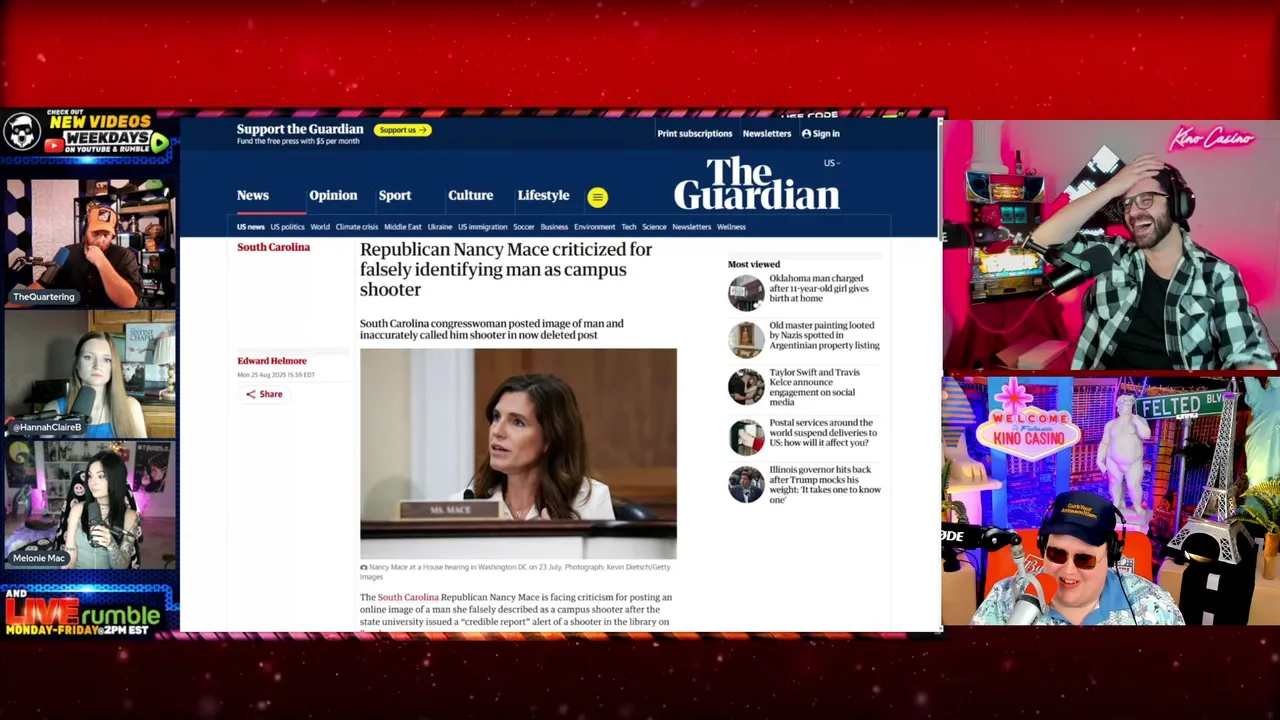The image size is (1280, 720).
Task: Select World subnav item
Action: 320,227
